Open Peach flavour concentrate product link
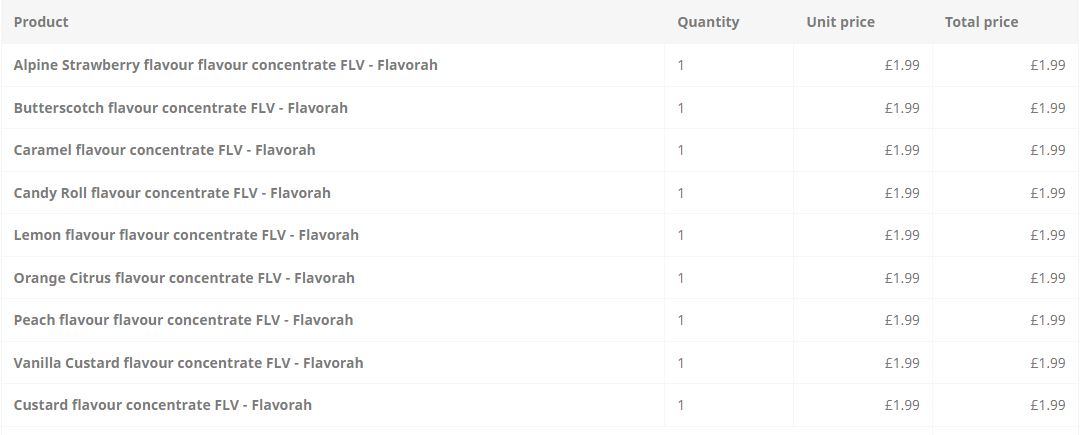This screenshot has width=1081, height=435. [x=183, y=320]
